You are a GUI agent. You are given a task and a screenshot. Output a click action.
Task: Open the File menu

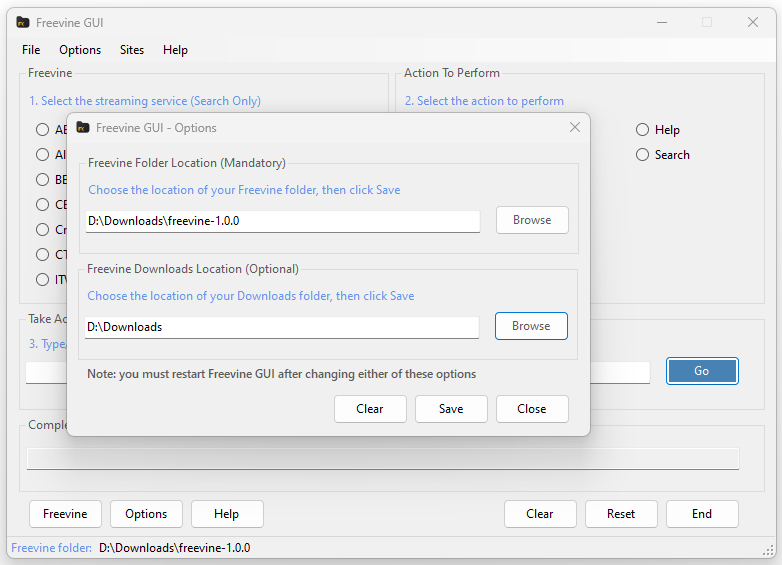pyautogui.click(x=31, y=50)
